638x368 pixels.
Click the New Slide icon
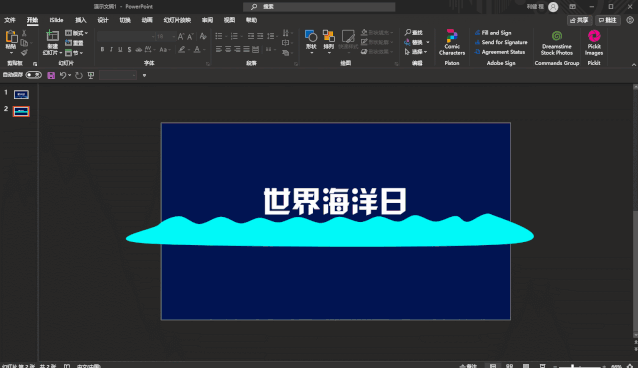52,36
